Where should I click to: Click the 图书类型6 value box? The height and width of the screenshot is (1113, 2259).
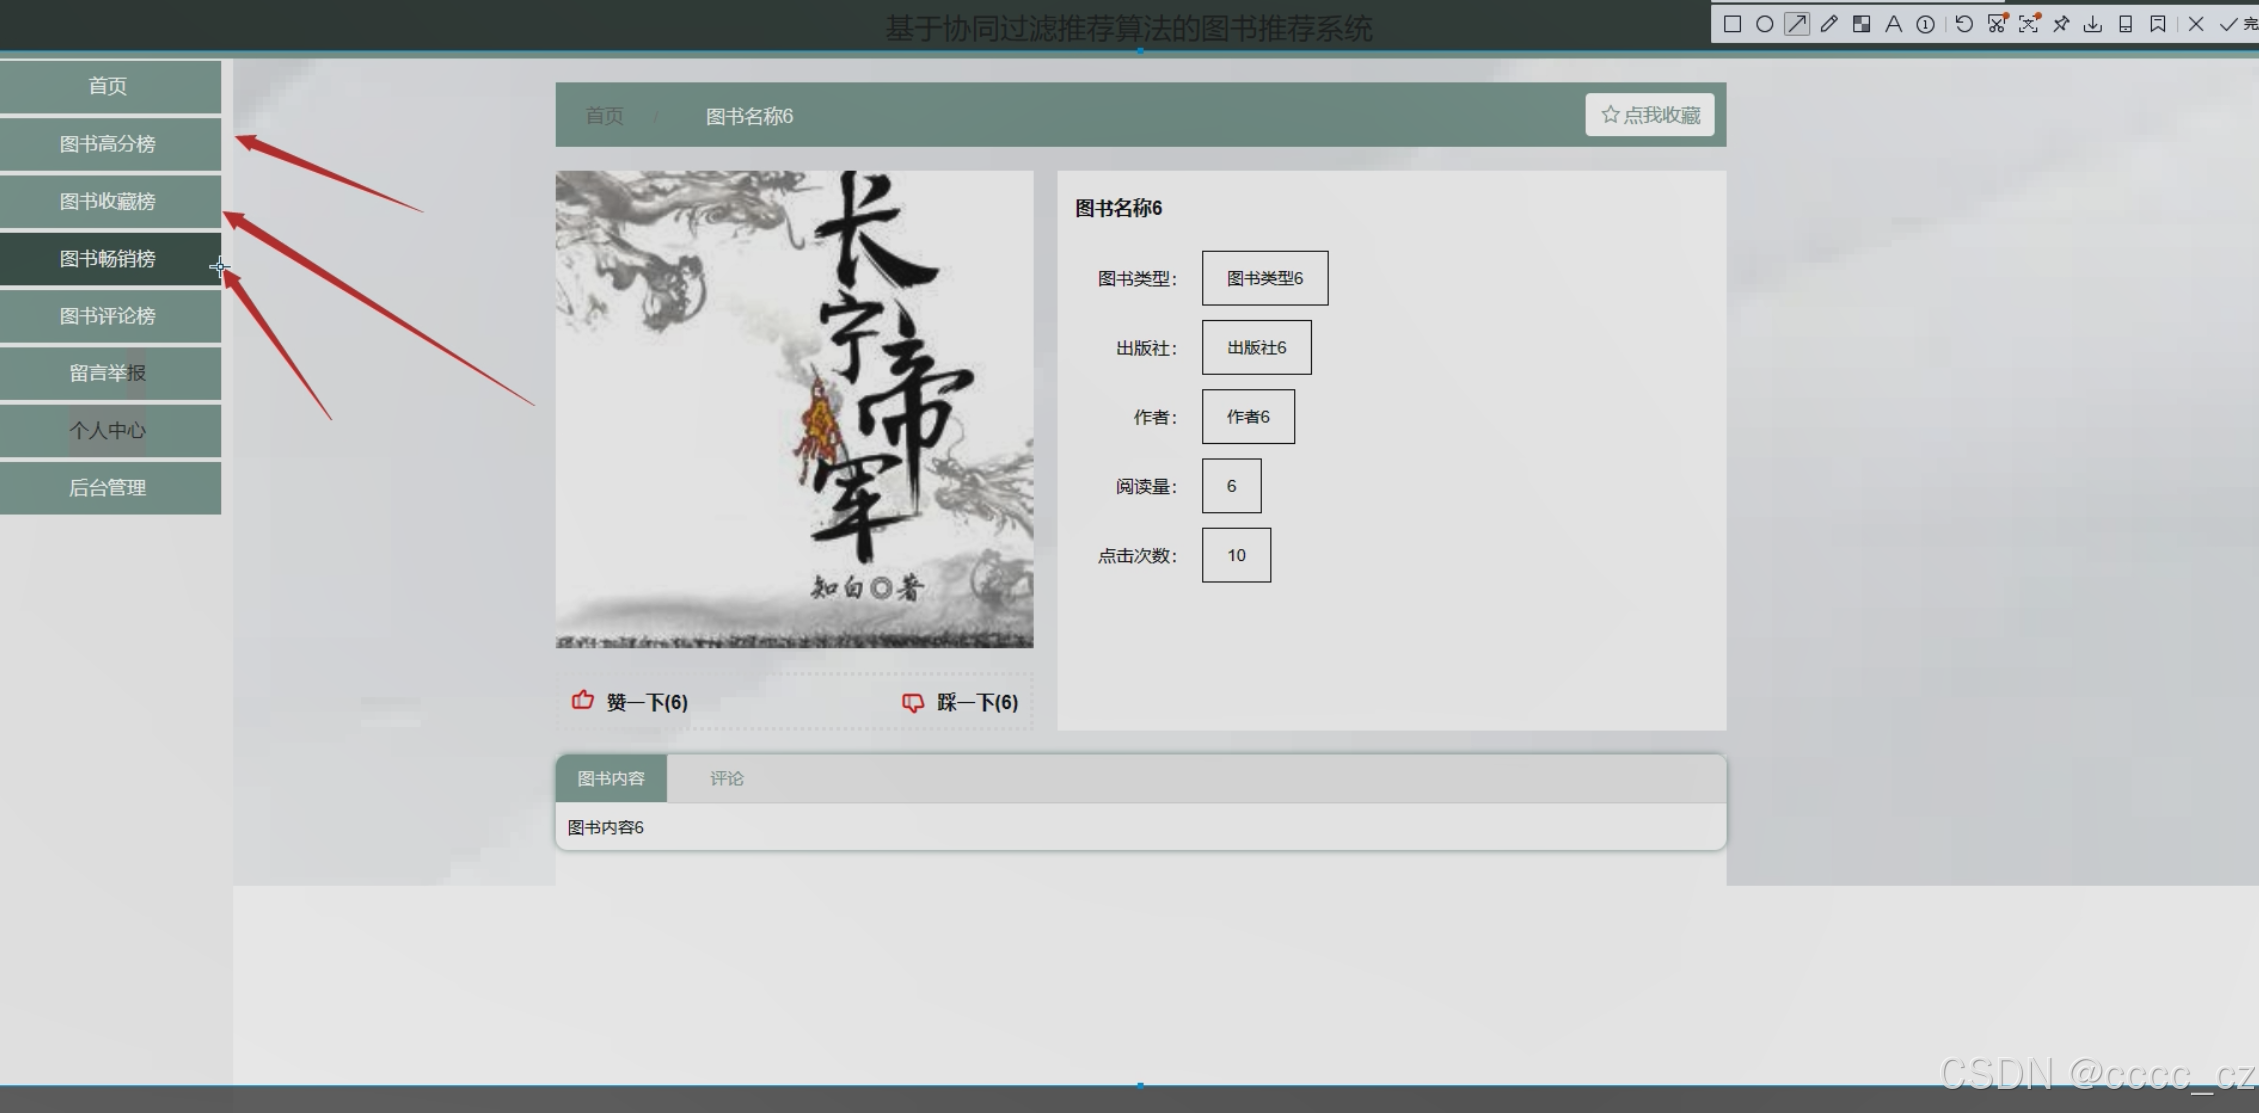[x=1265, y=278]
